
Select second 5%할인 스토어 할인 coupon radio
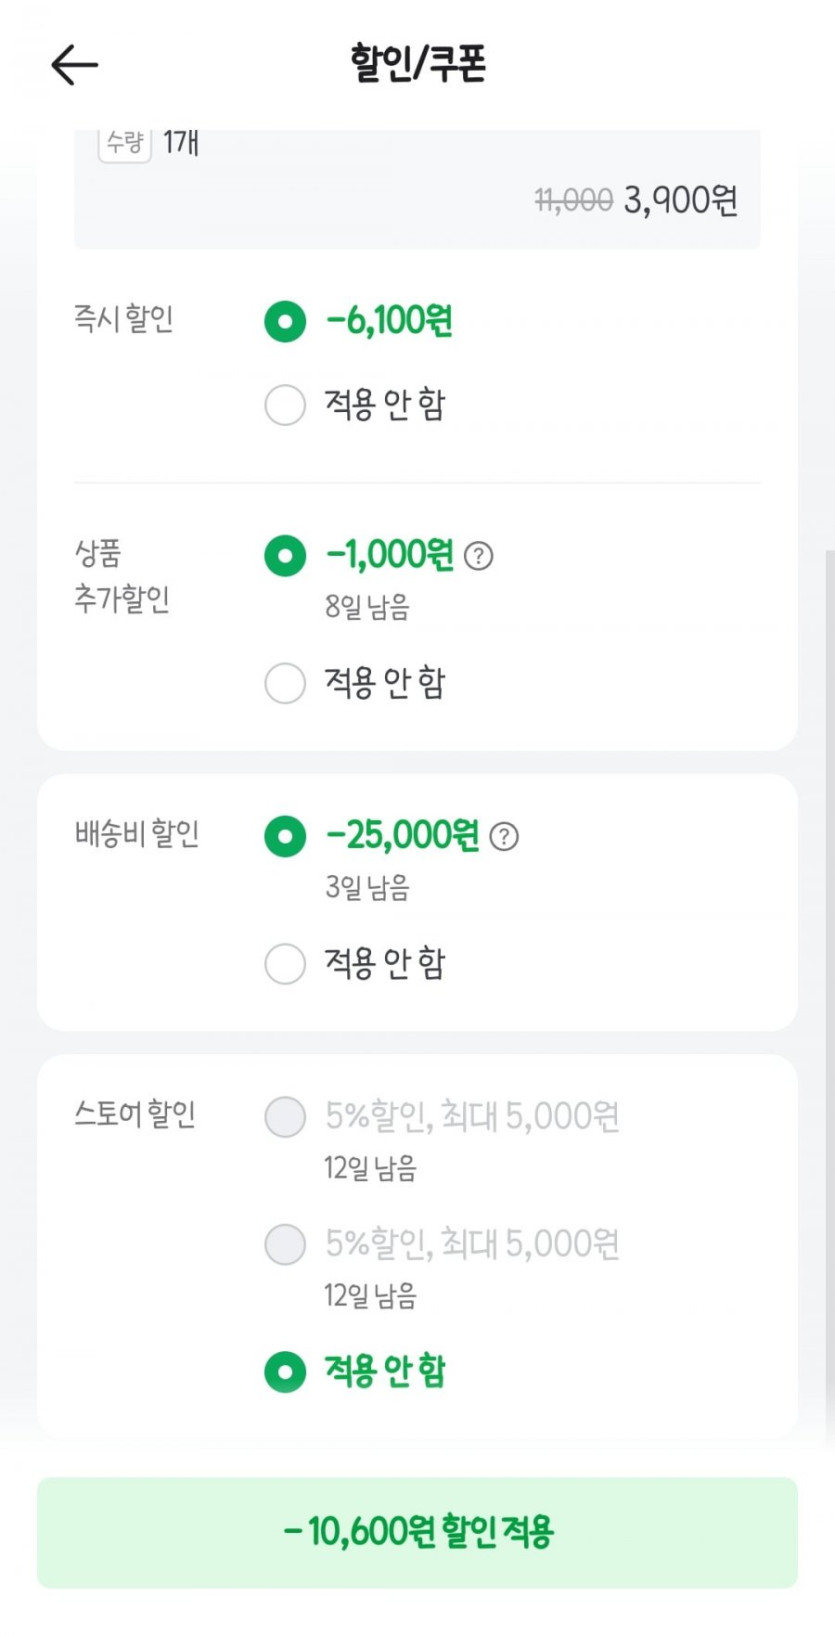tap(285, 1245)
